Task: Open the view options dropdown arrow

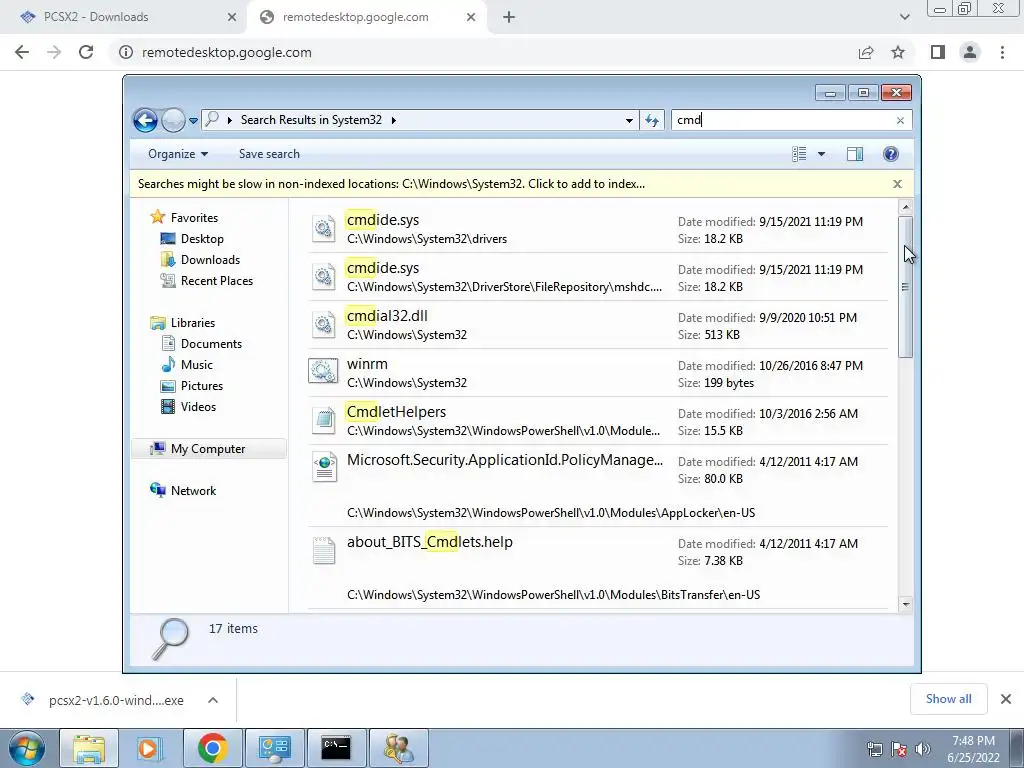Action: point(821,154)
